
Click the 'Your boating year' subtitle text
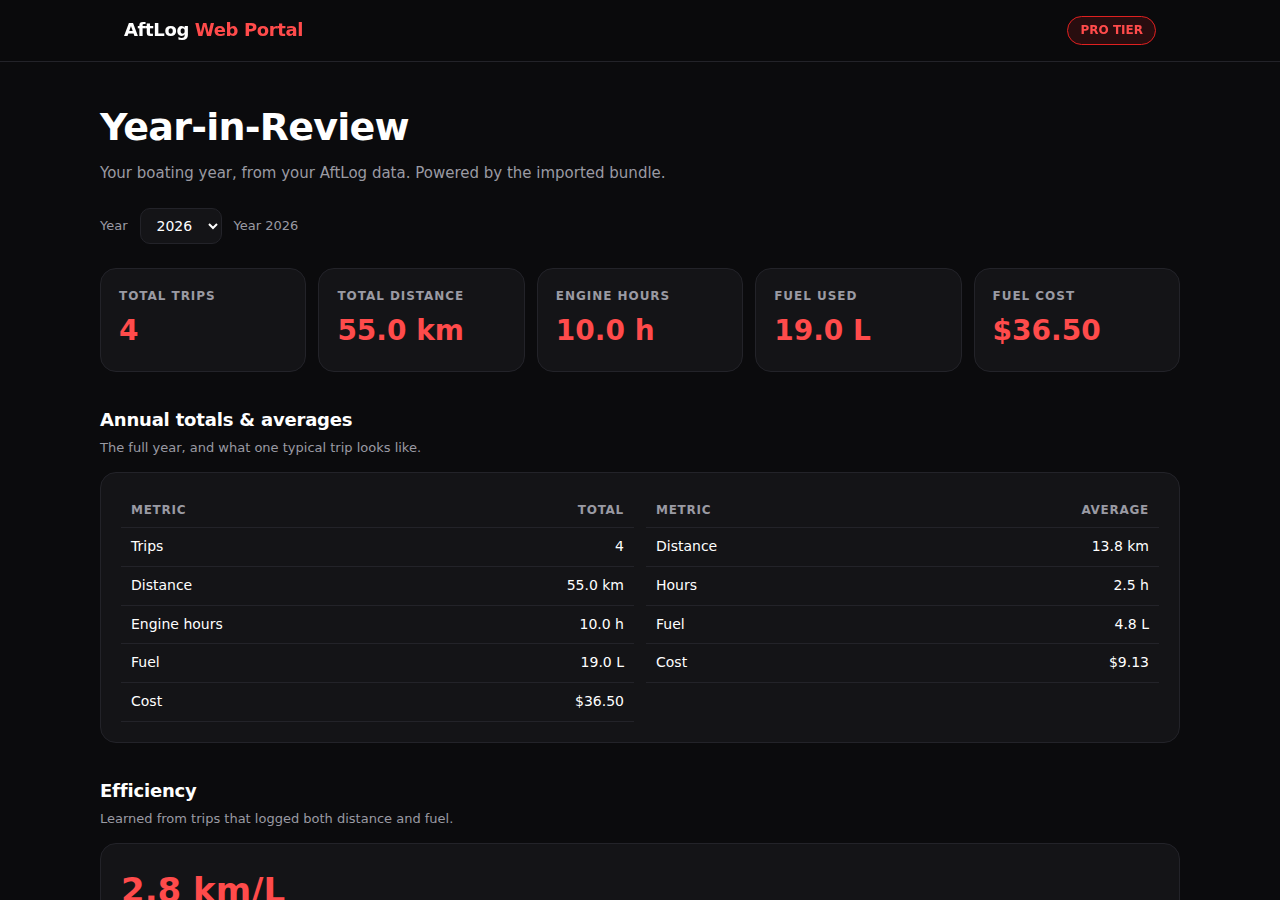[382, 172]
